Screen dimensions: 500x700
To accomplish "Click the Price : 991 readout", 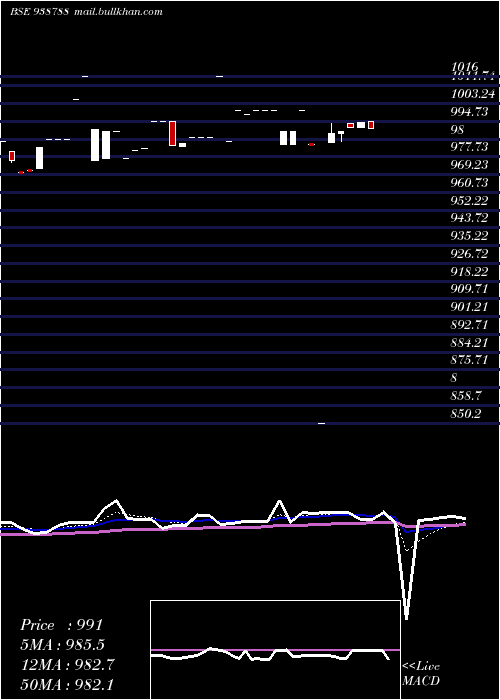I will coord(62,625).
